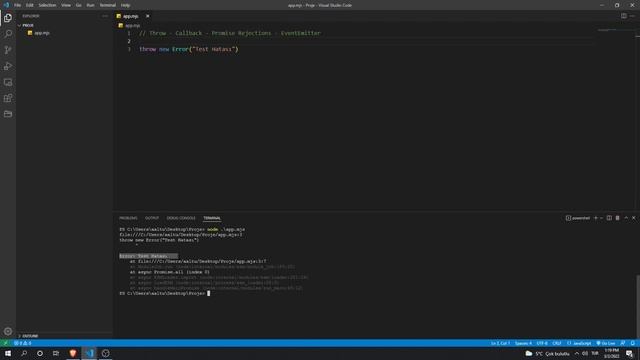
Task: Close the terminal panel
Action: tap(634, 218)
